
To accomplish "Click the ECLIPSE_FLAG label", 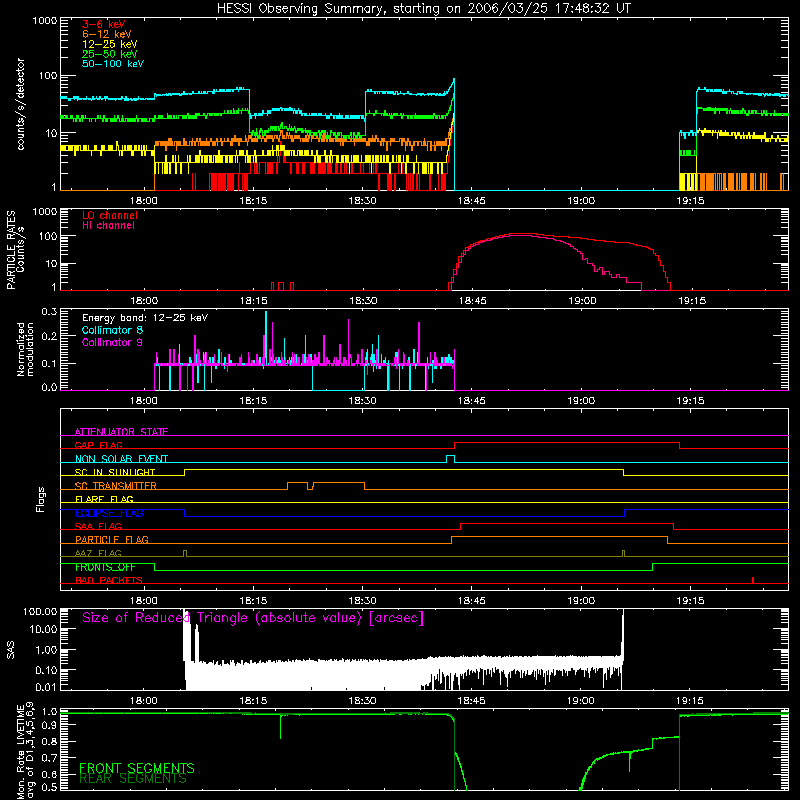I will tap(109, 513).
